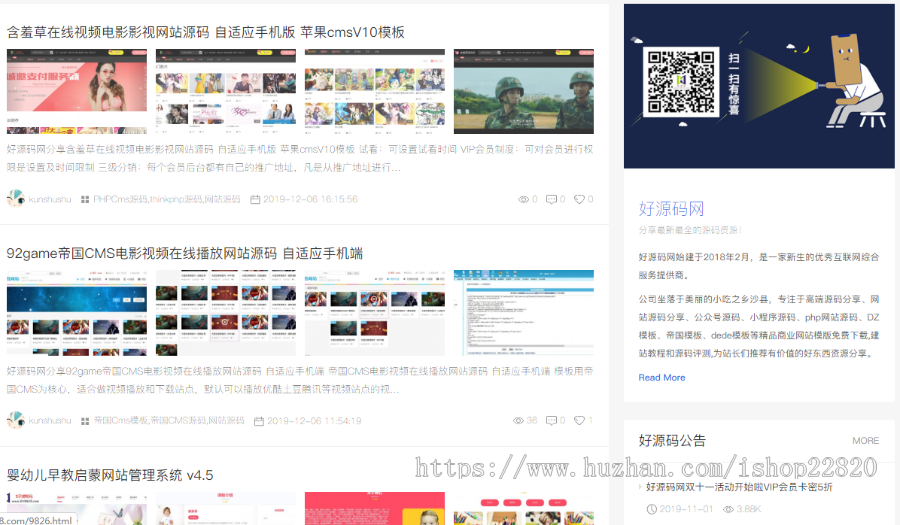Click the 36 view count on 92game post
This screenshot has width=900, height=525.
(x=532, y=421)
